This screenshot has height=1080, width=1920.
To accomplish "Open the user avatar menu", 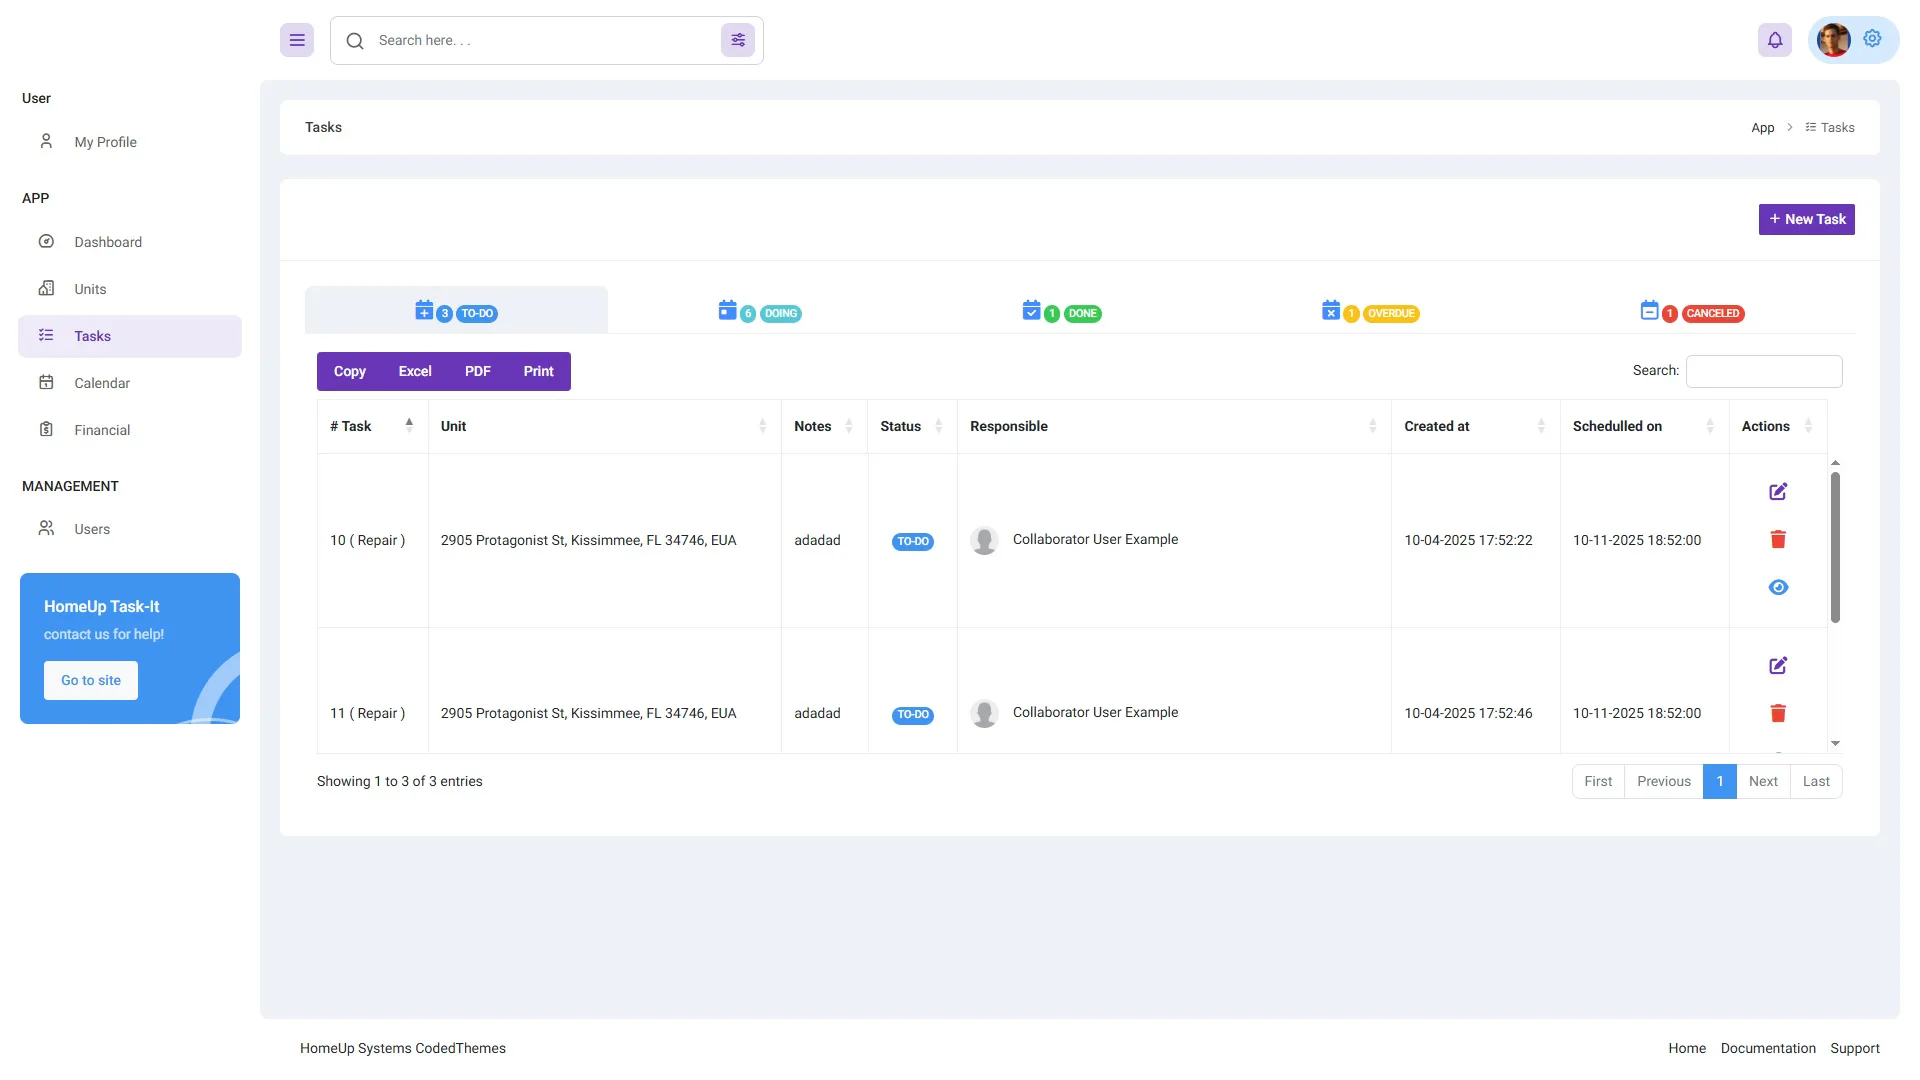I will [1834, 40].
